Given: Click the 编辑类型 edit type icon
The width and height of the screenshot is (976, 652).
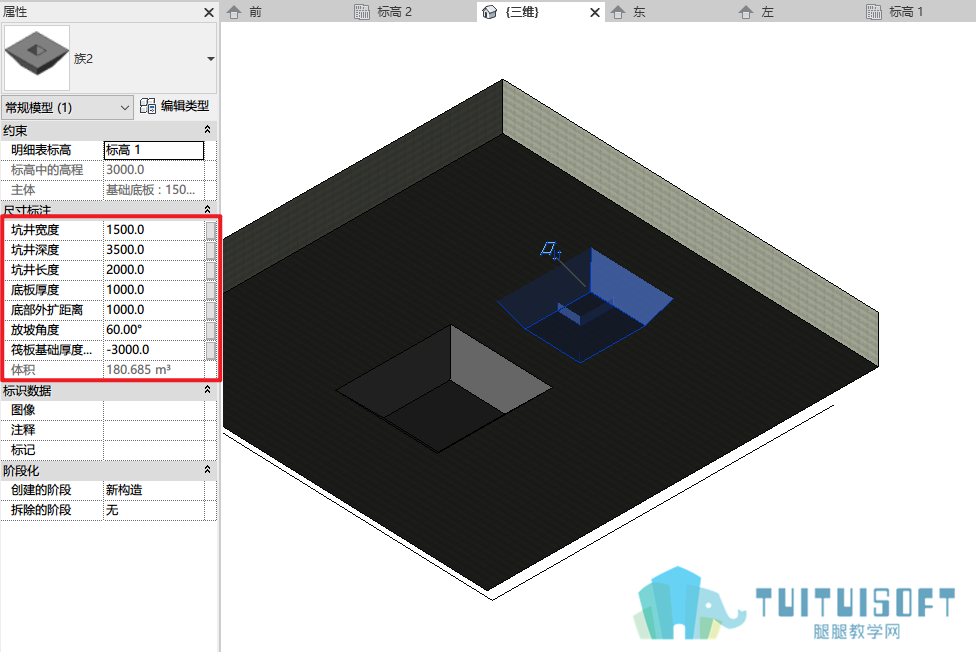Looking at the screenshot, I should tap(148, 106).
